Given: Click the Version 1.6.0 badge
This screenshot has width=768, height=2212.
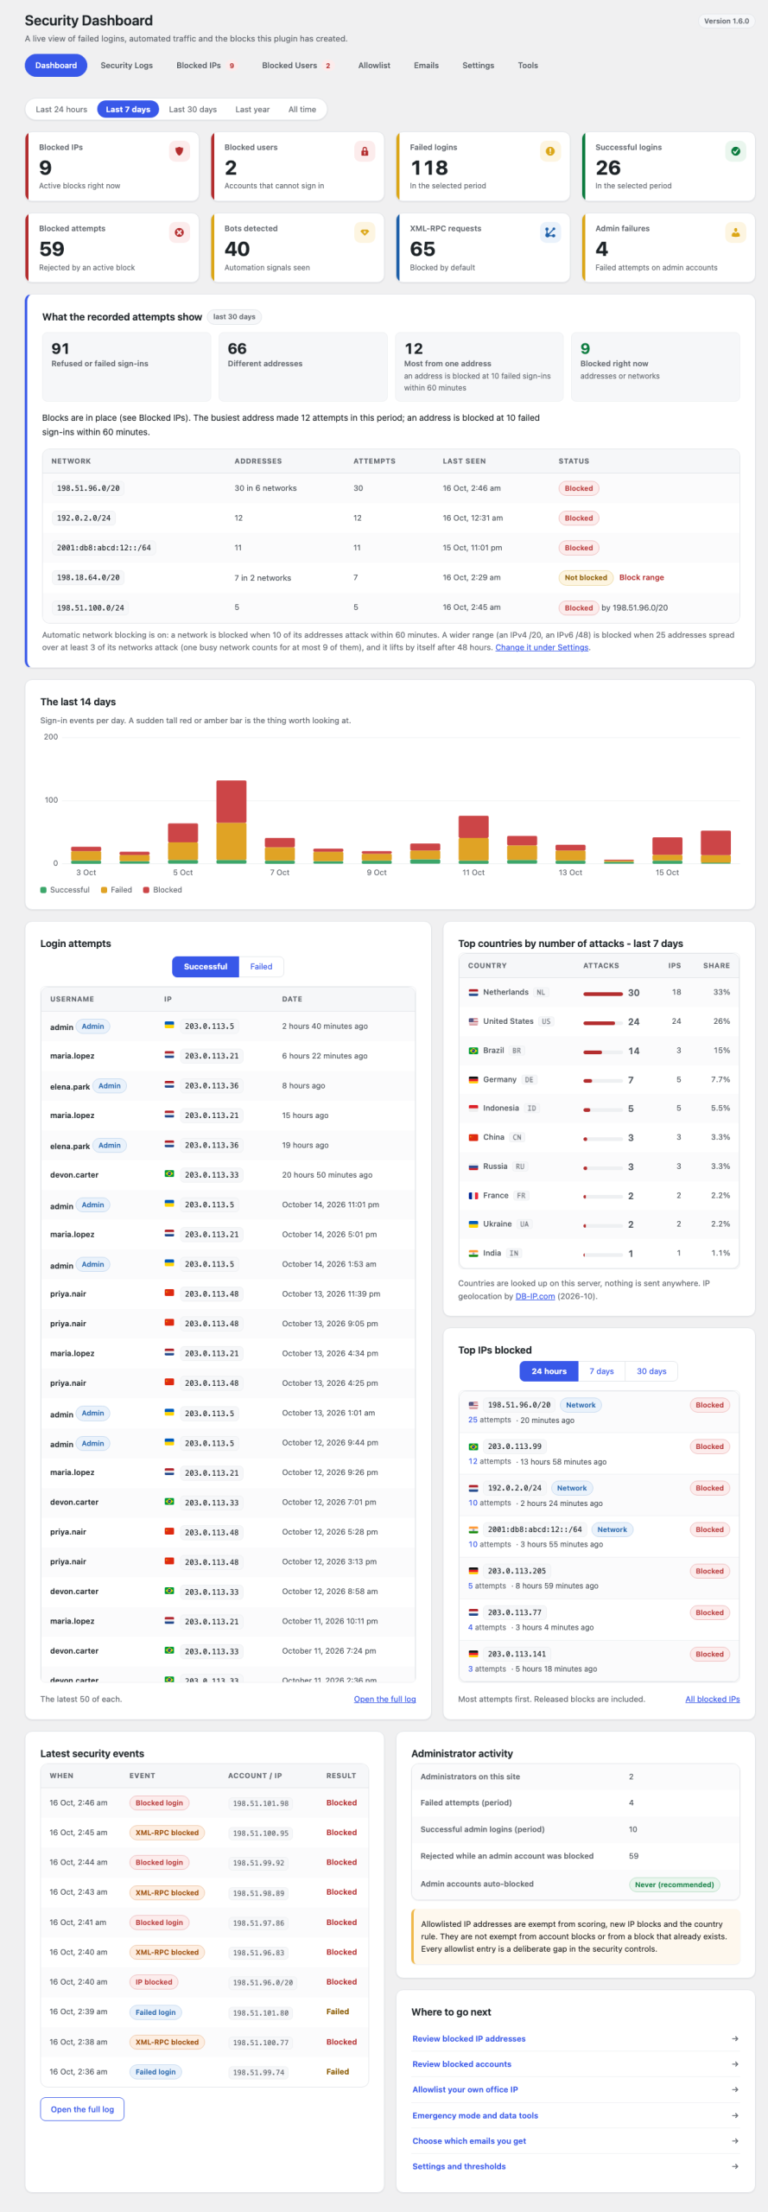Looking at the screenshot, I should [726, 21].
